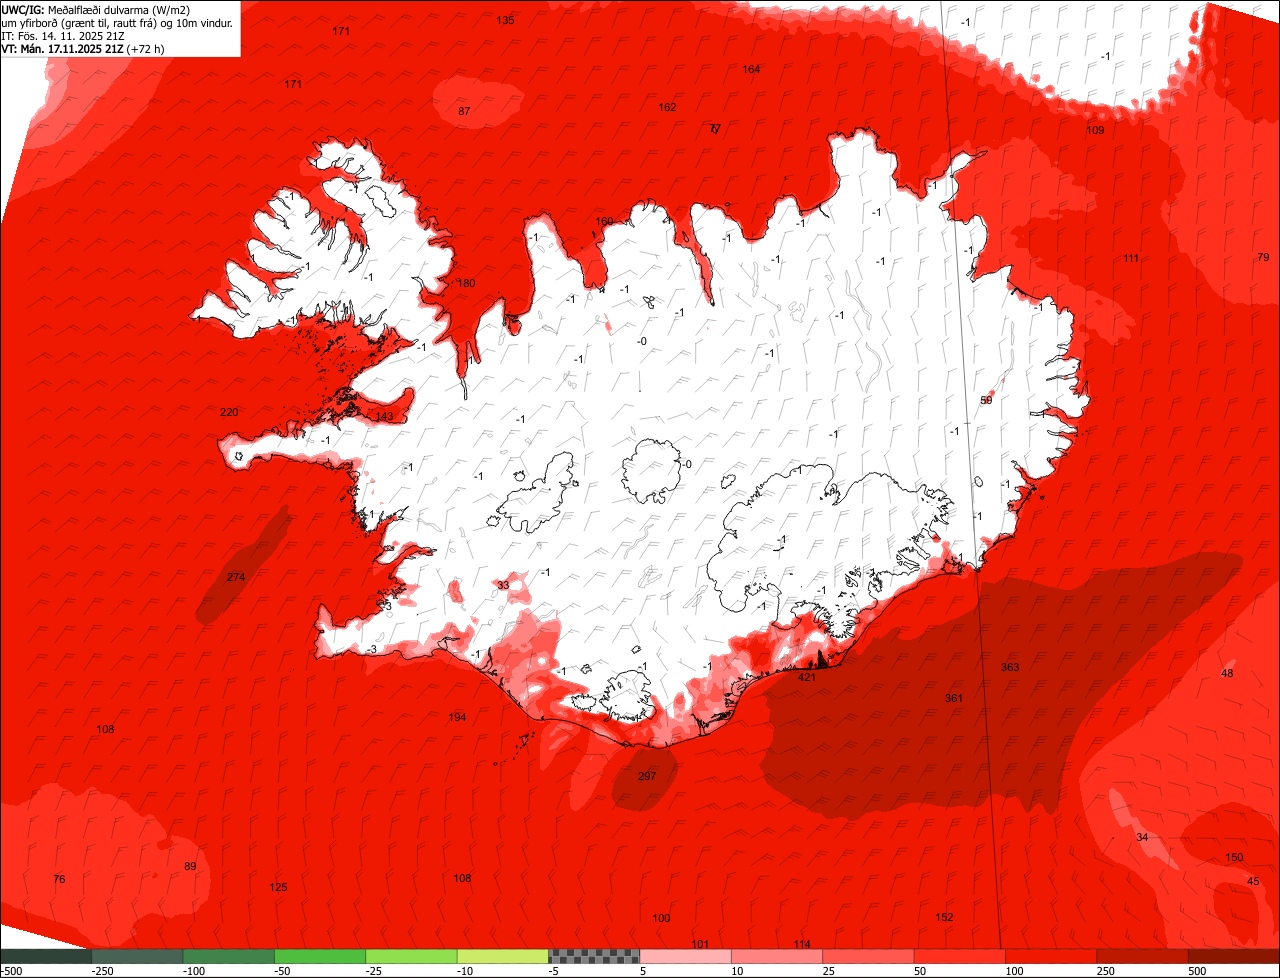Click the map value 274 west of Iceland

coord(236,577)
